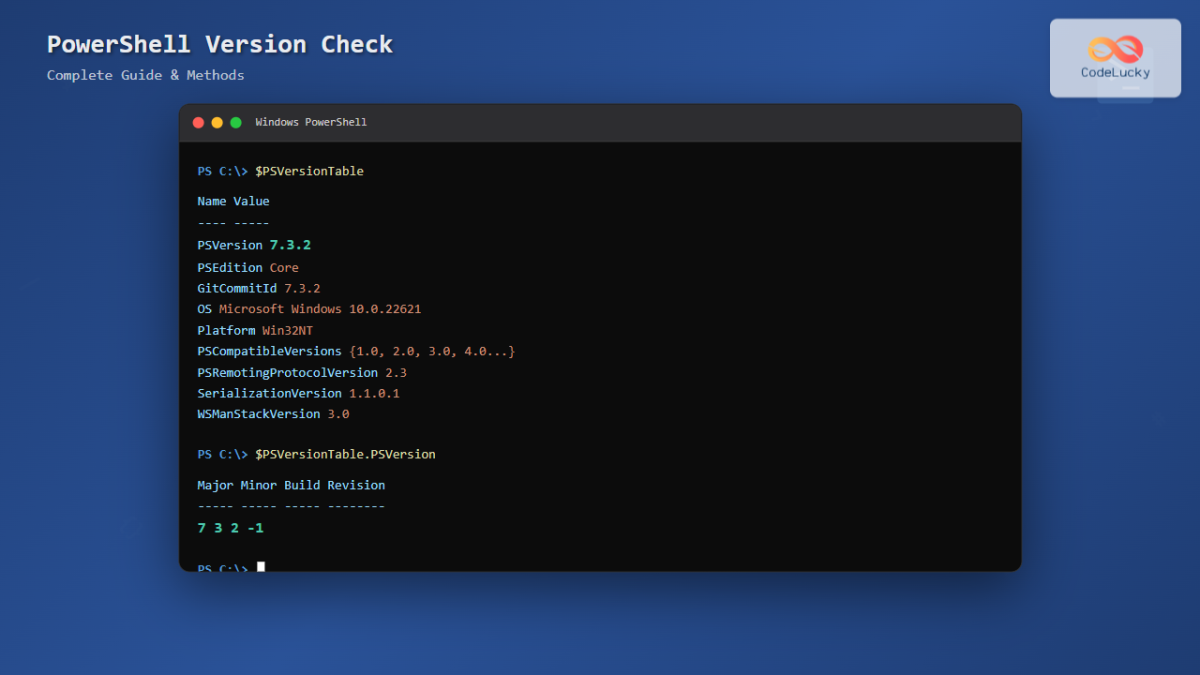The image size is (1200, 675).
Task: Click the blinking cursor block at the prompt
Action: click(x=260, y=566)
